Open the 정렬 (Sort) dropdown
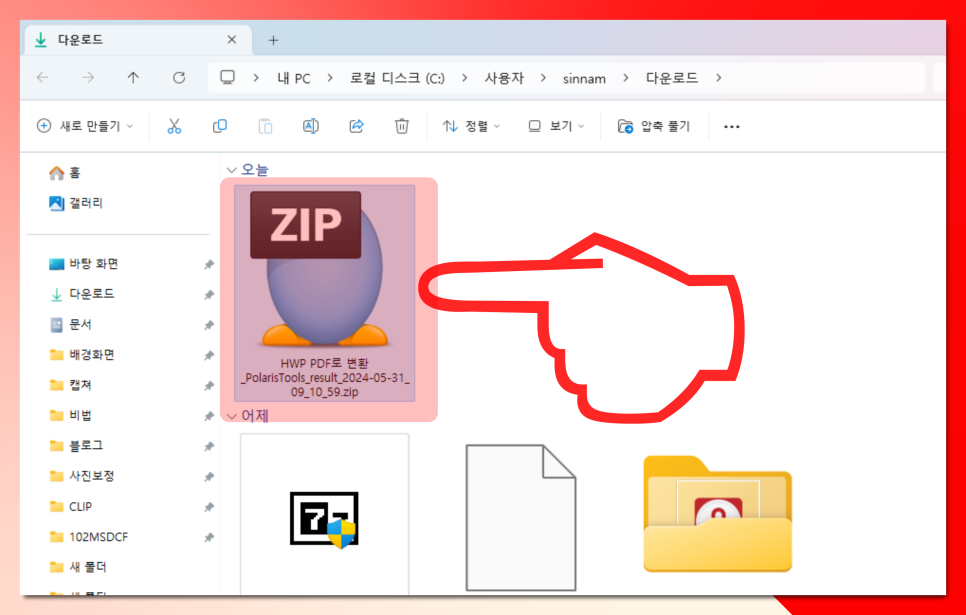The image size is (966, 615). coord(470,126)
